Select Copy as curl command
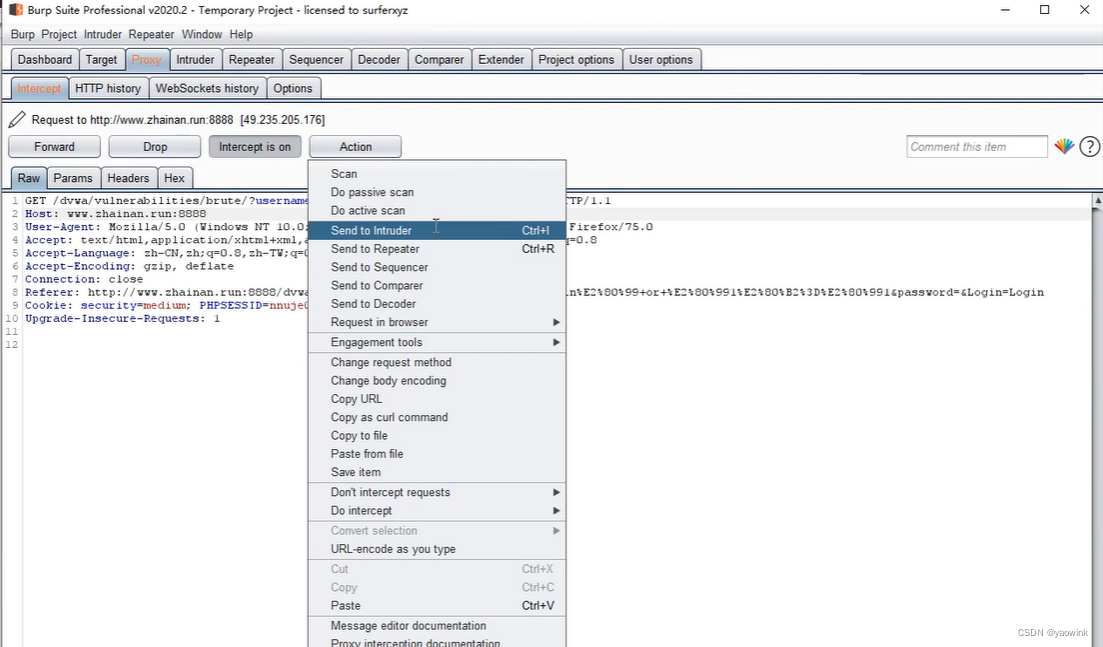The width and height of the screenshot is (1103, 647). tap(437, 417)
